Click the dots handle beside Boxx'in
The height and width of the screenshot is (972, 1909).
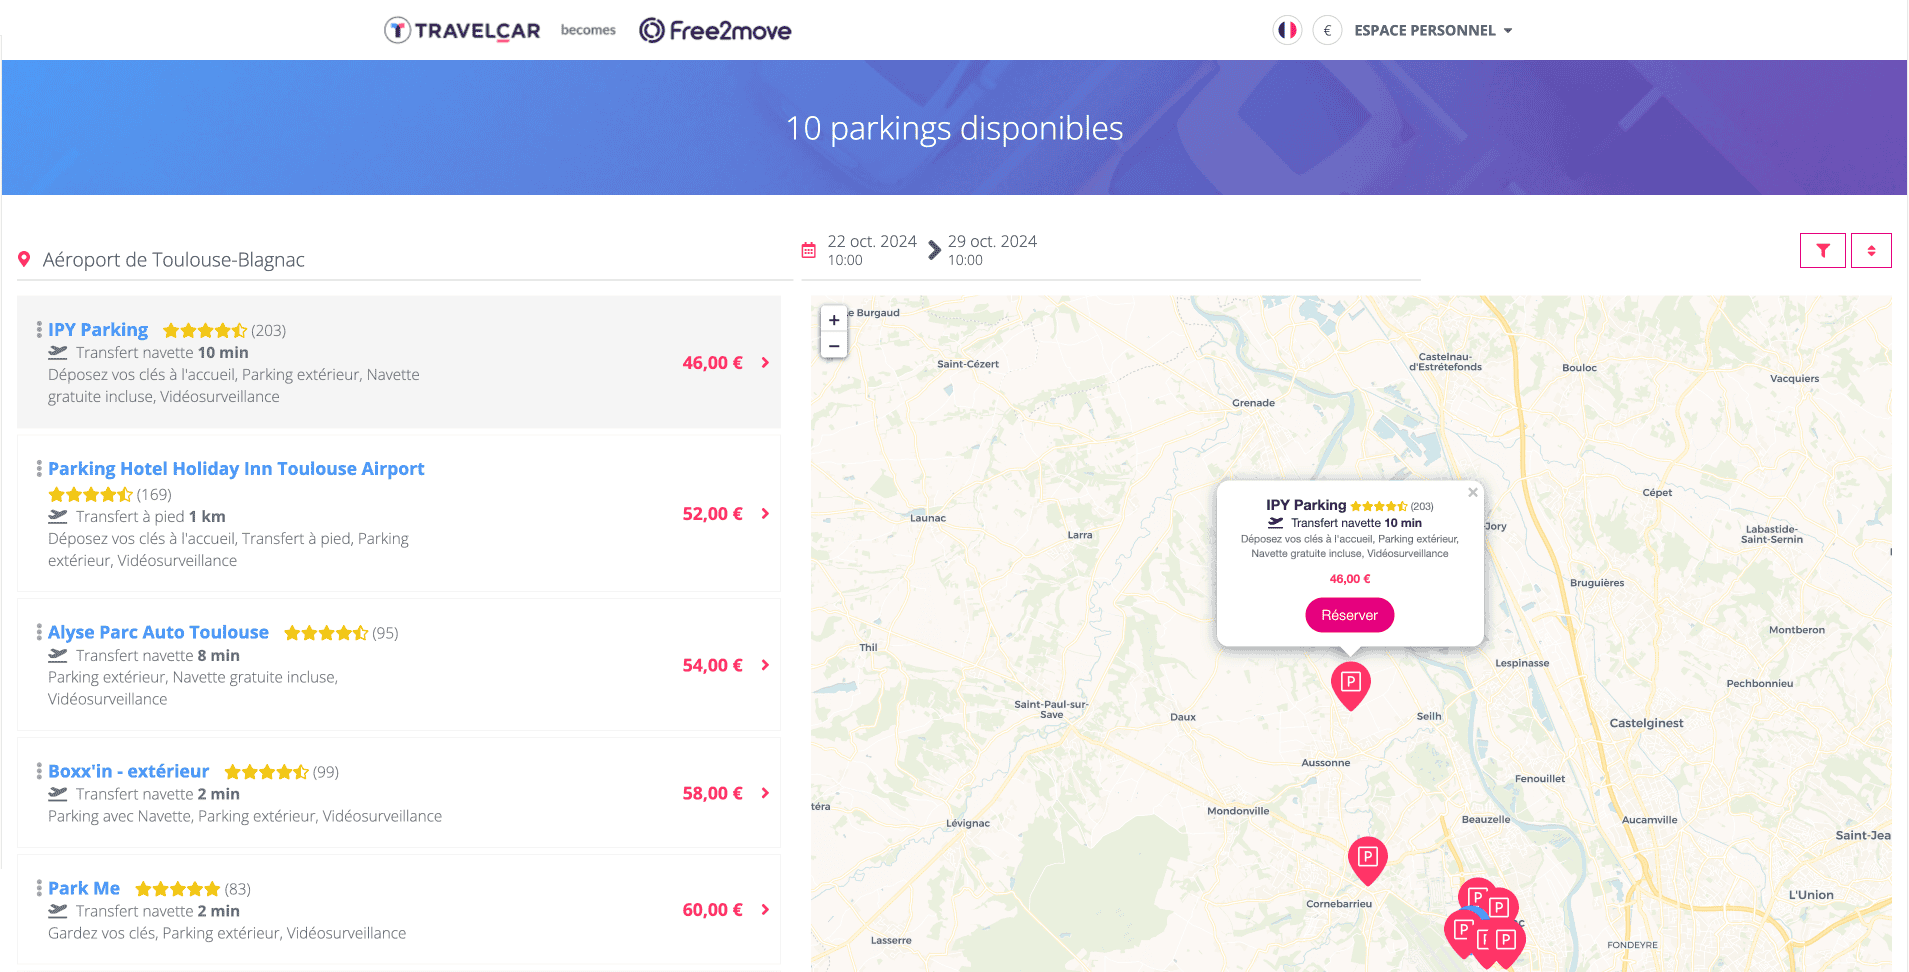pyautogui.click(x=39, y=771)
